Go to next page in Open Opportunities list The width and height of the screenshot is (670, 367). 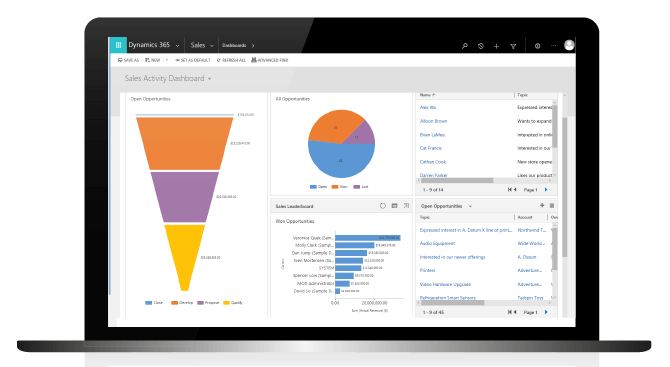tap(546, 312)
